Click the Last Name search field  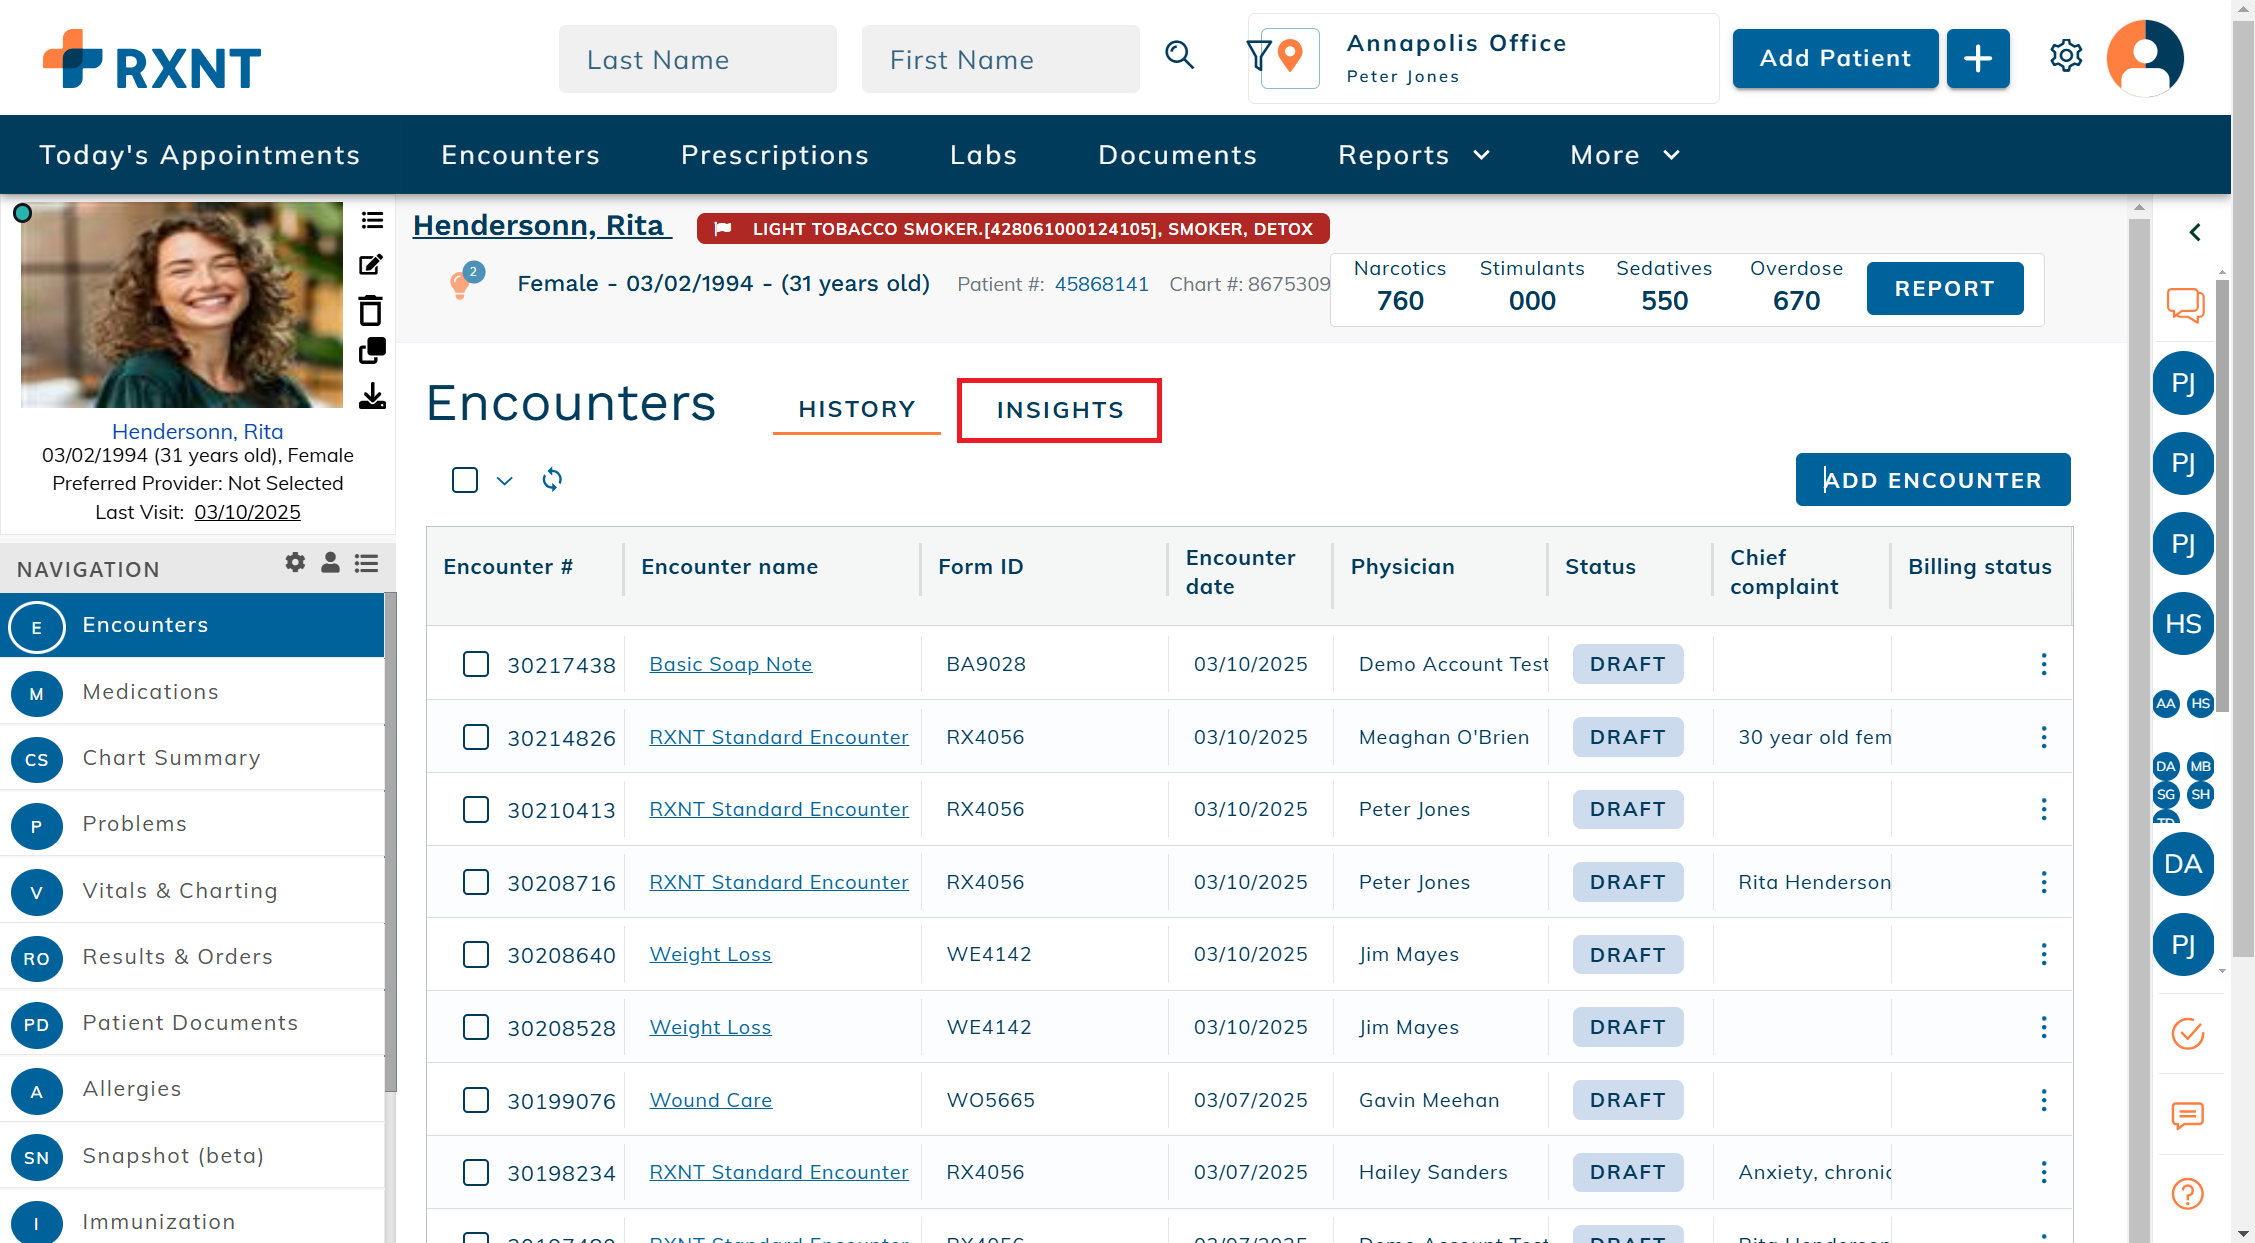(698, 59)
